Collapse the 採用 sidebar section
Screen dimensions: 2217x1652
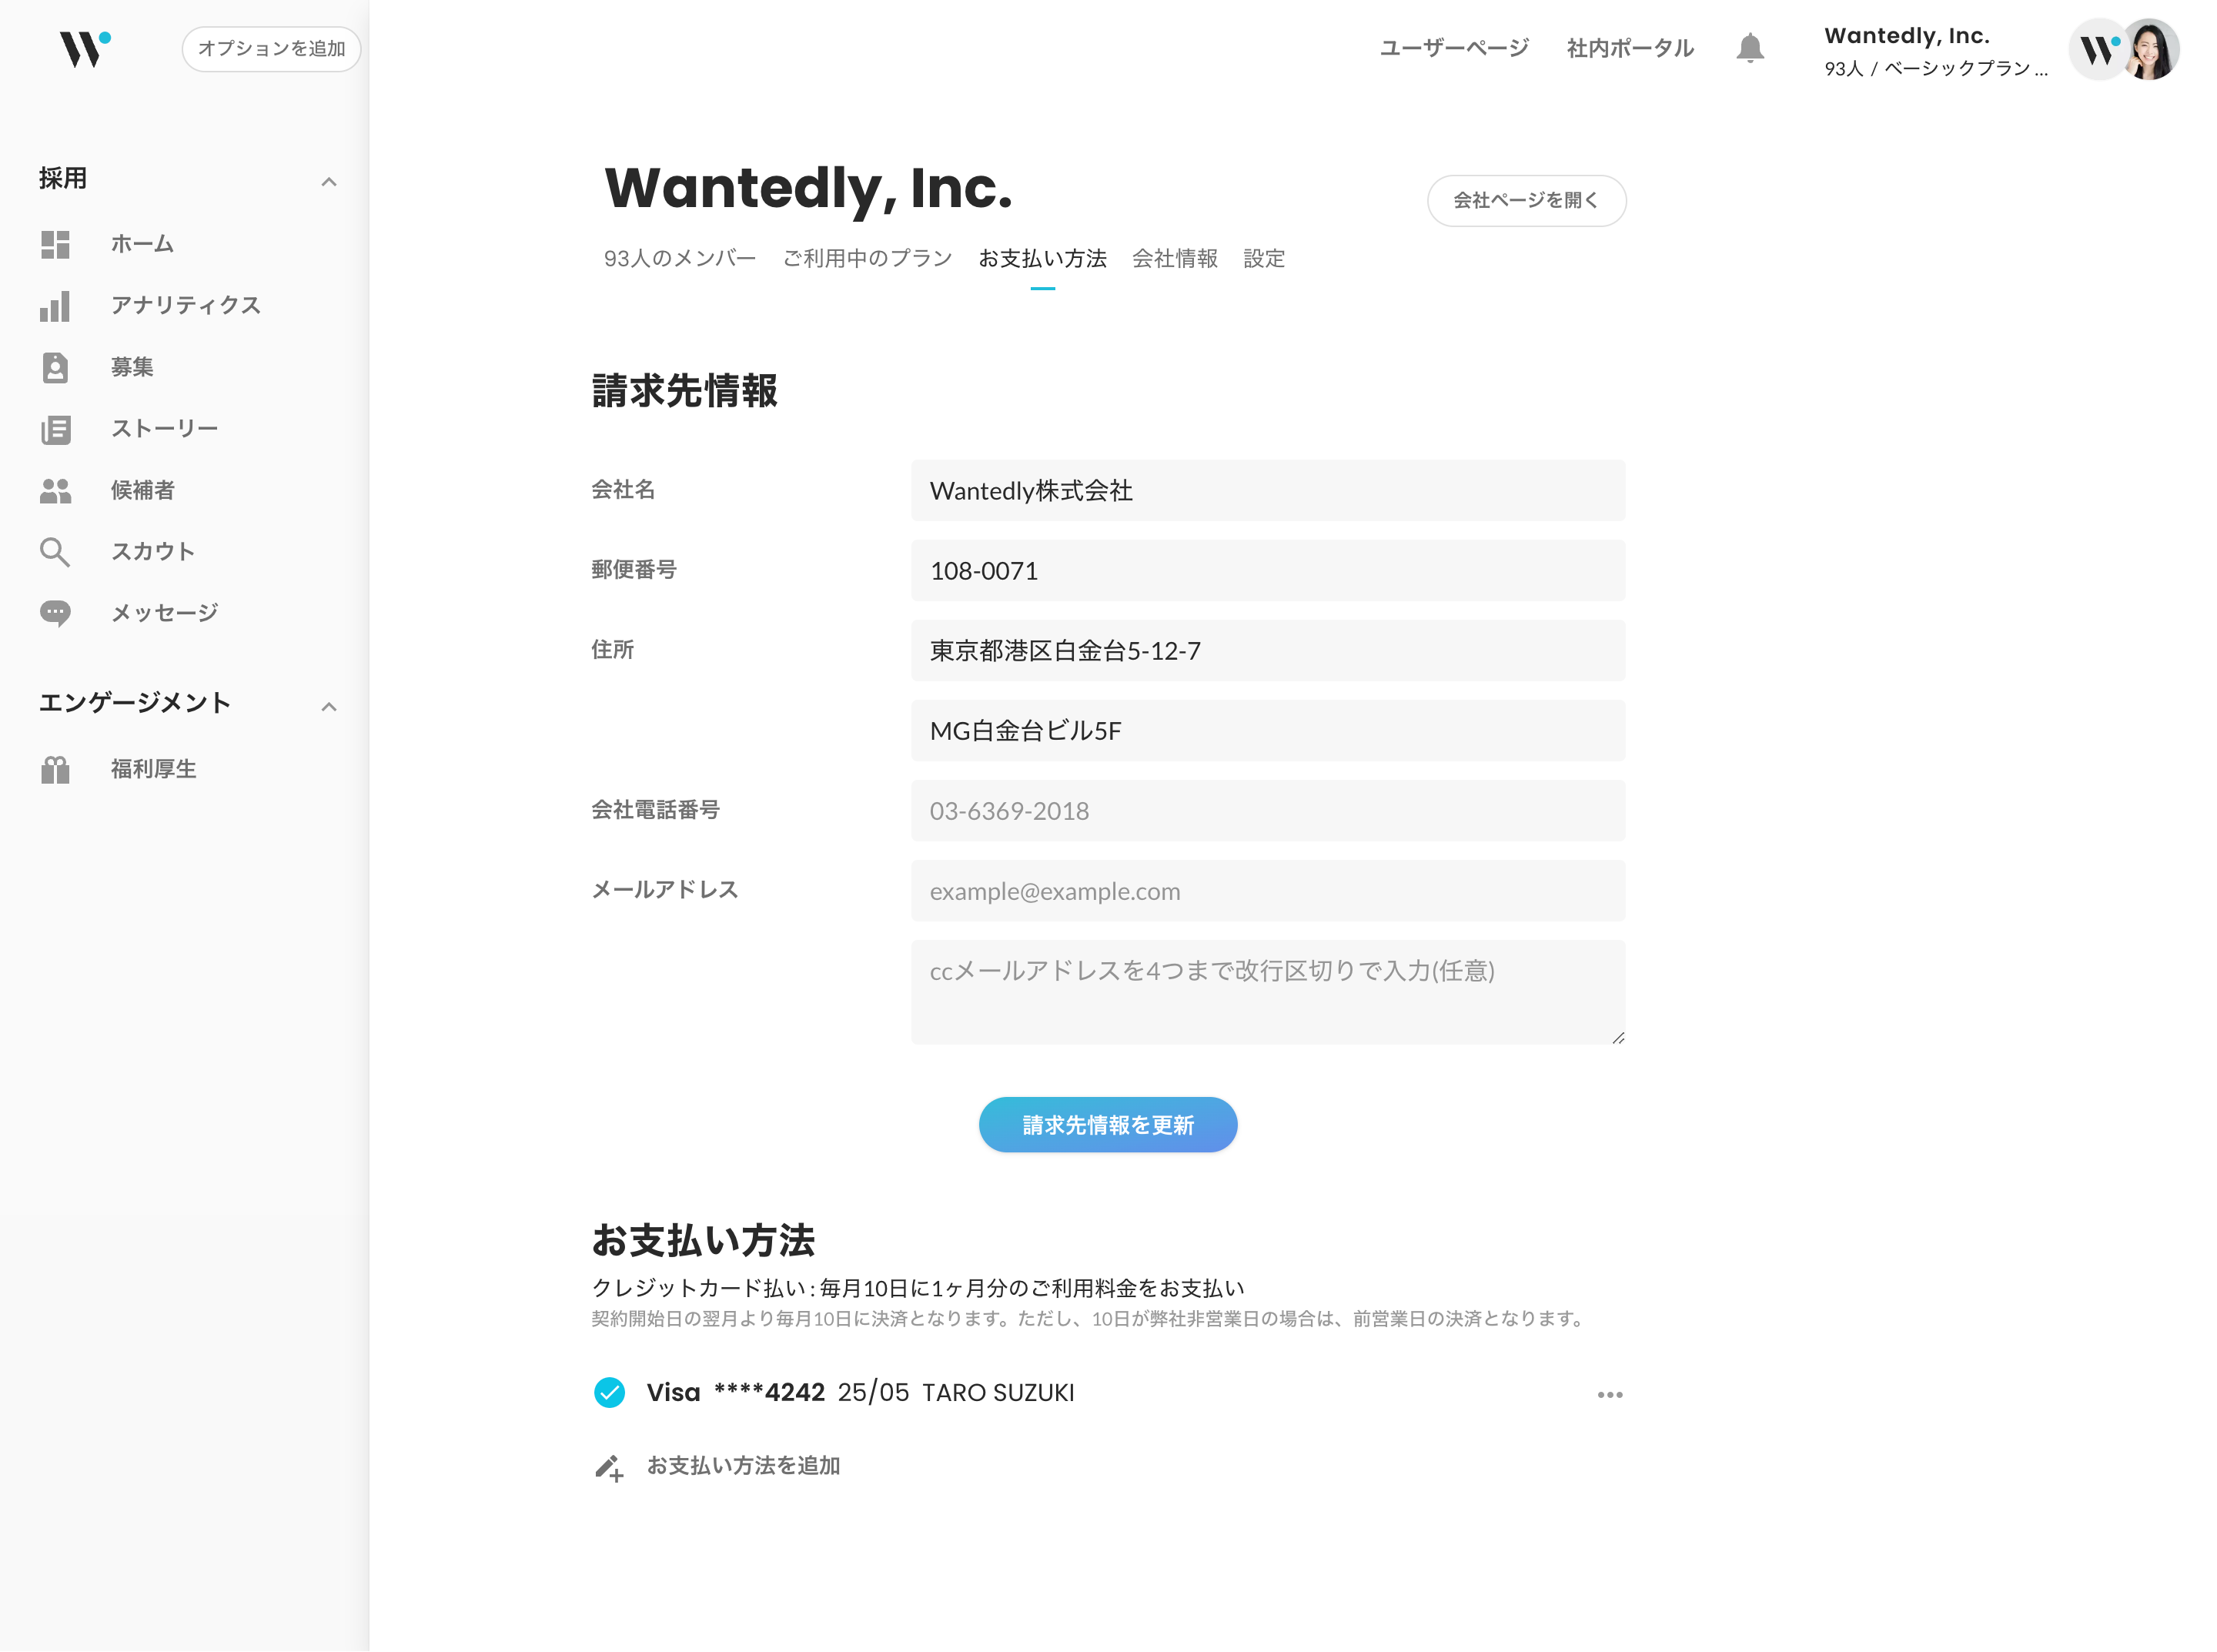tap(328, 182)
